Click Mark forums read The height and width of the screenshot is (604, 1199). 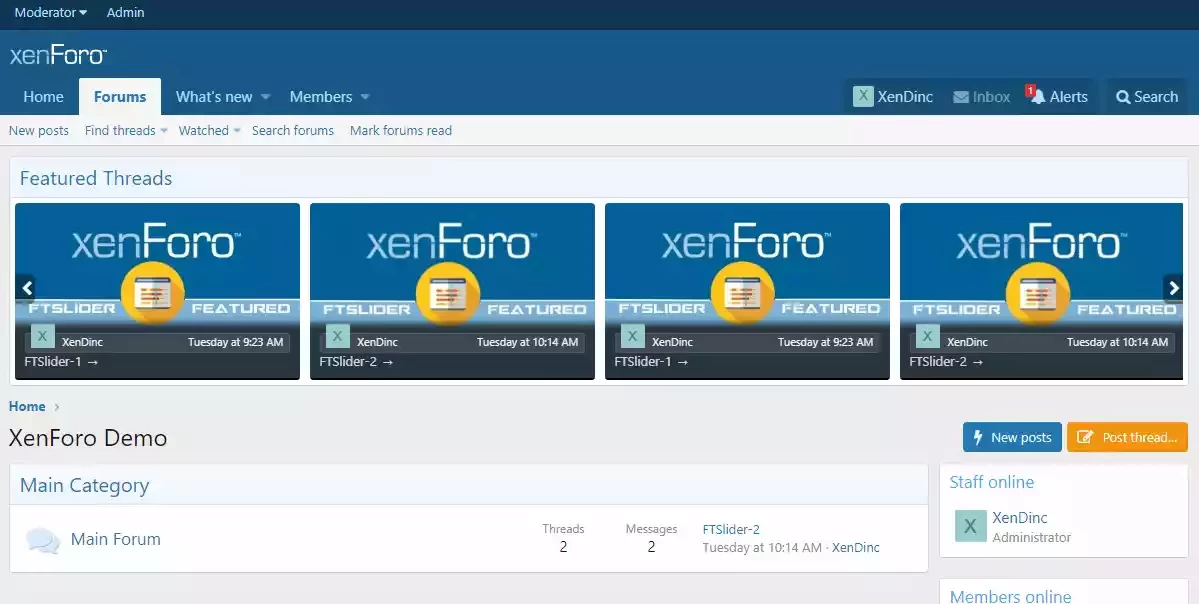[401, 131]
